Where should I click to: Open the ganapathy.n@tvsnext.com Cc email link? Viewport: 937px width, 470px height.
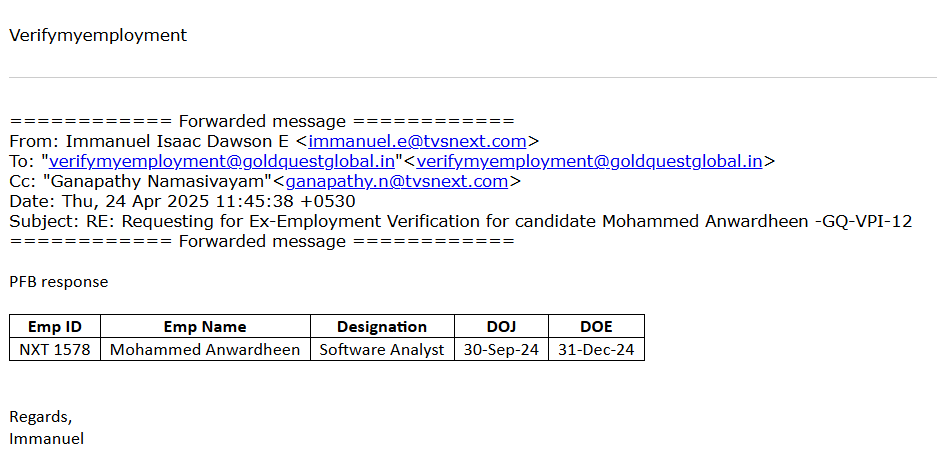pyautogui.click(x=397, y=181)
